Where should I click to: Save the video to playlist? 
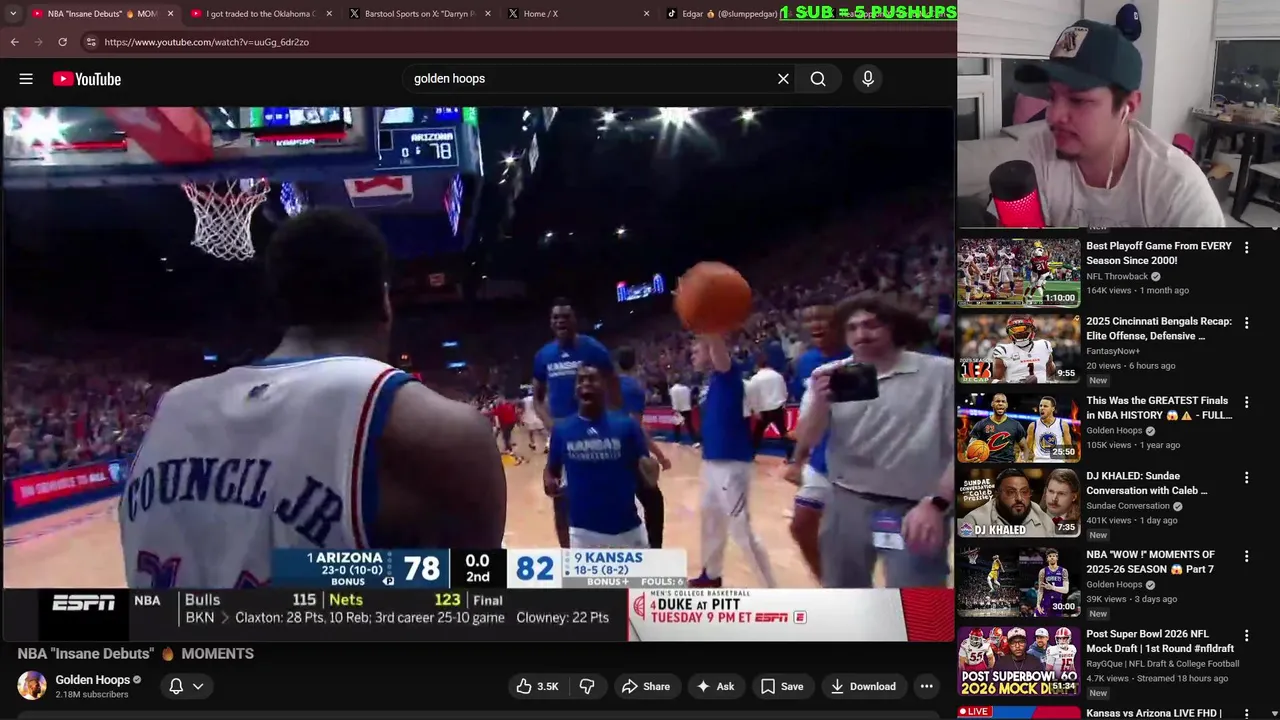pos(782,686)
